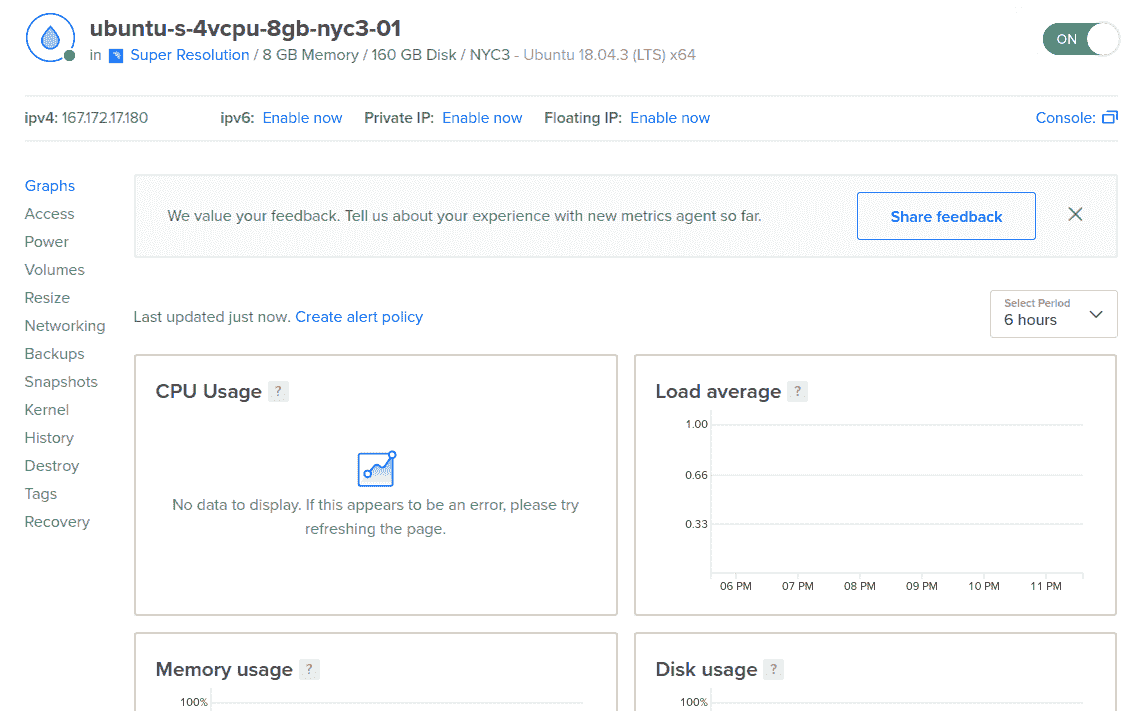Click the 1.00 axis value on Load average chart

tap(696, 424)
